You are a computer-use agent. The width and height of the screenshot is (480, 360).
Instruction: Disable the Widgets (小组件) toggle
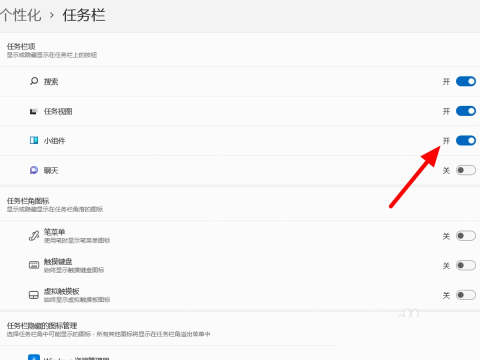466,141
